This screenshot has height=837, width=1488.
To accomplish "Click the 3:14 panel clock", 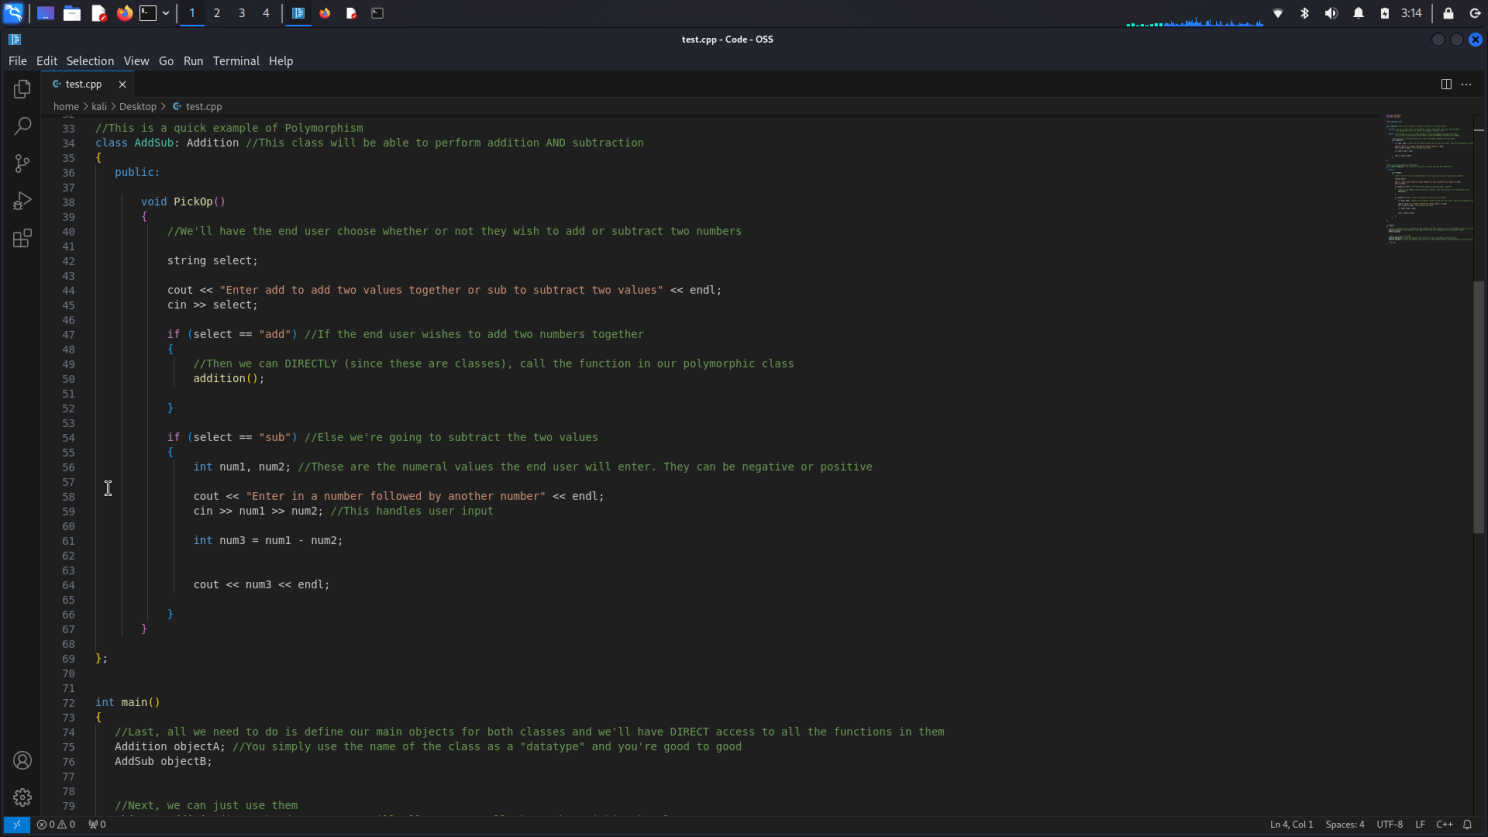I will pyautogui.click(x=1411, y=13).
